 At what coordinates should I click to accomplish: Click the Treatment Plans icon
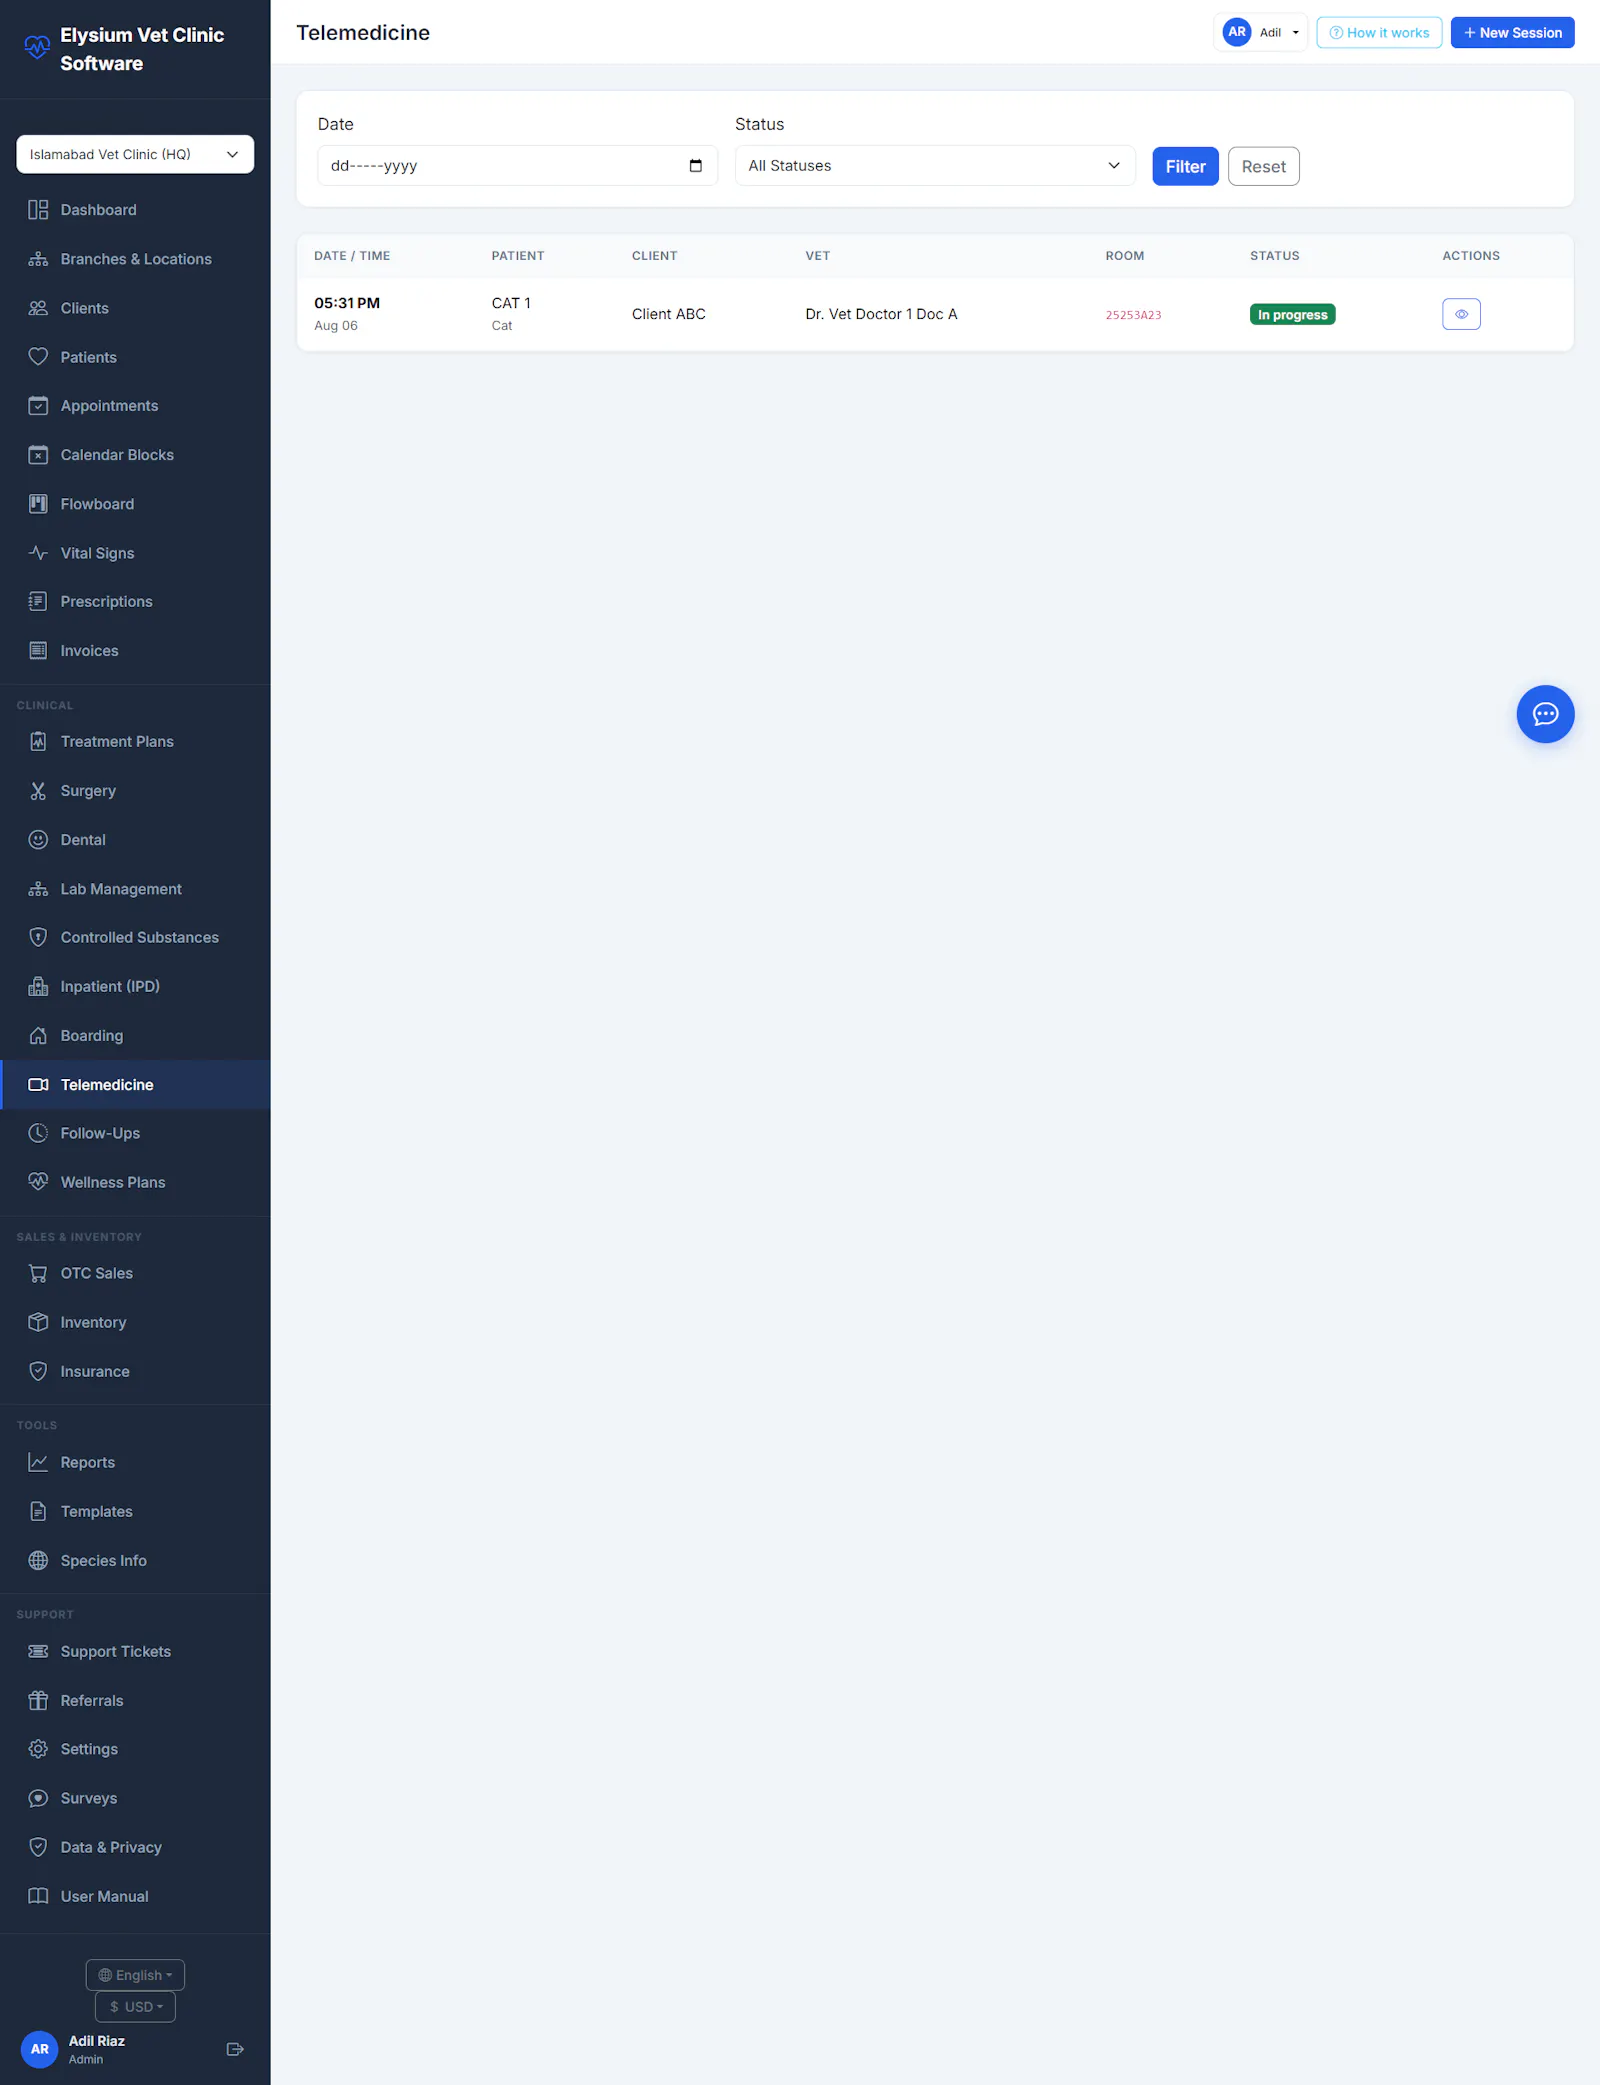38,742
